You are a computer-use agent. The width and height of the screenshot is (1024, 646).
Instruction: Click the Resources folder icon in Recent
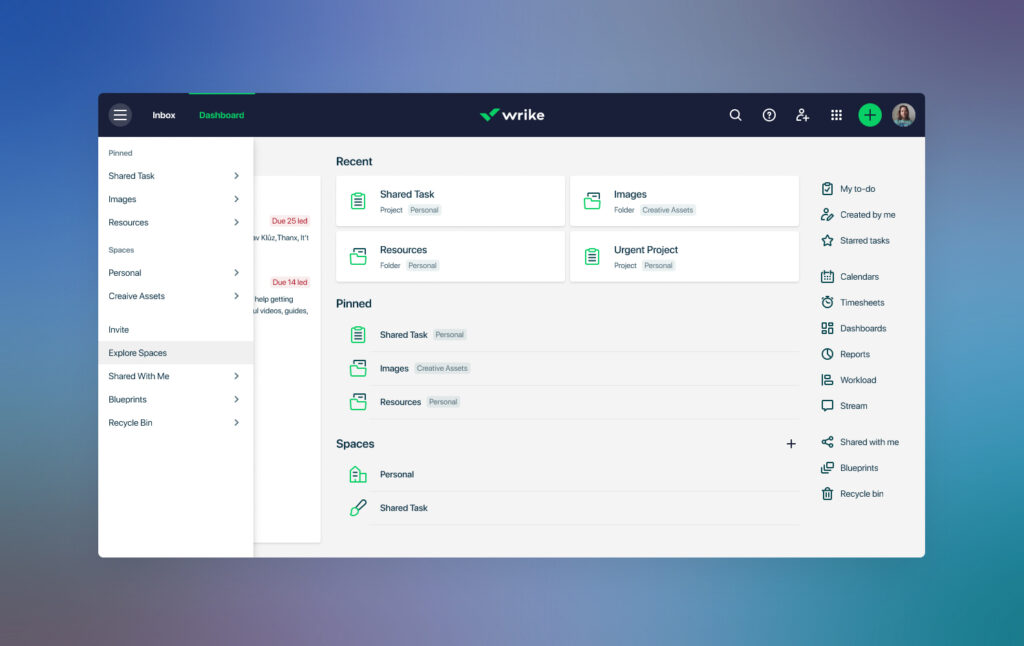(x=358, y=256)
